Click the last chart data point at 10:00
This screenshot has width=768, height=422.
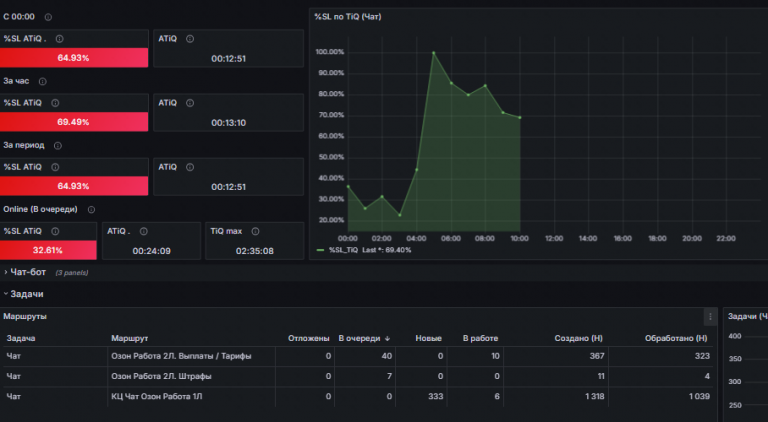[520, 117]
